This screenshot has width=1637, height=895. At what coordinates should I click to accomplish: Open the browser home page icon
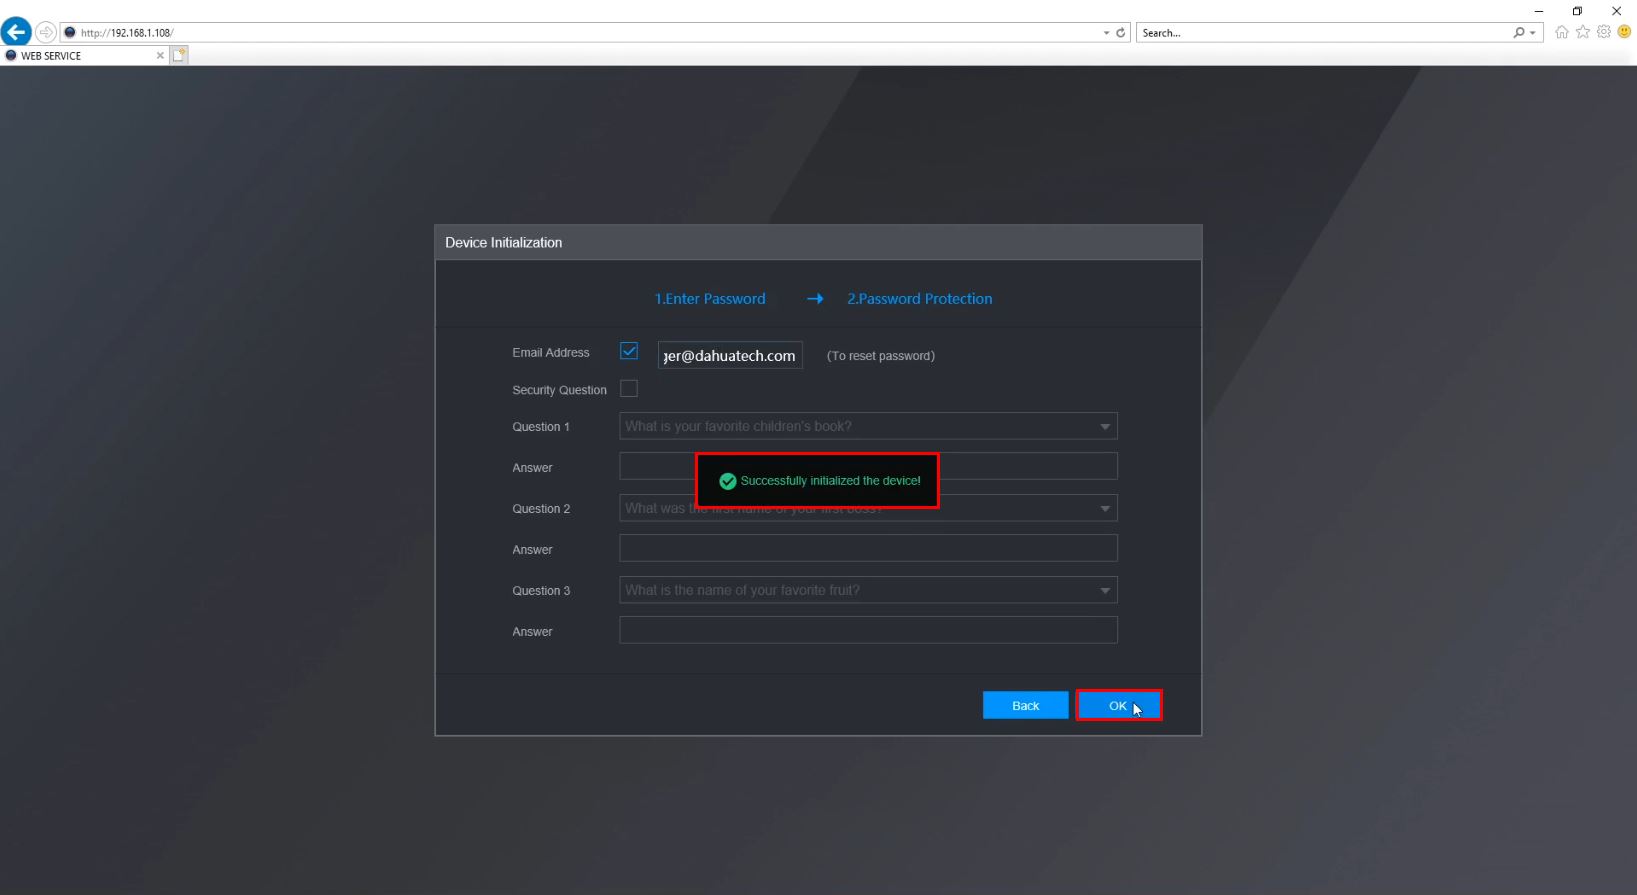1562,32
